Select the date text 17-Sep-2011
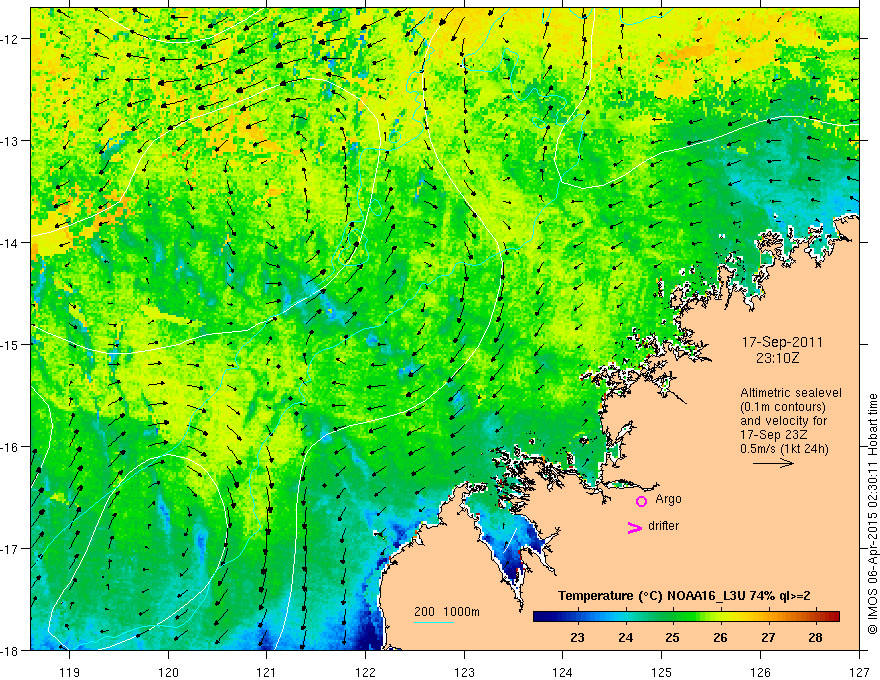The width and height of the screenshot is (880, 680). [x=782, y=342]
